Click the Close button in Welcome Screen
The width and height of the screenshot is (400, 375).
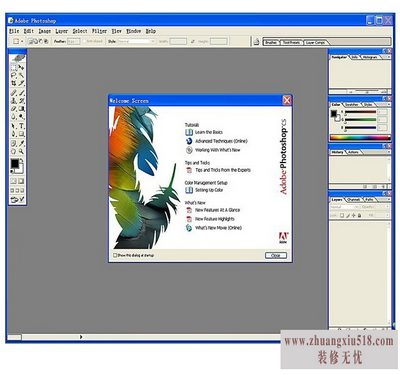[276, 255]
